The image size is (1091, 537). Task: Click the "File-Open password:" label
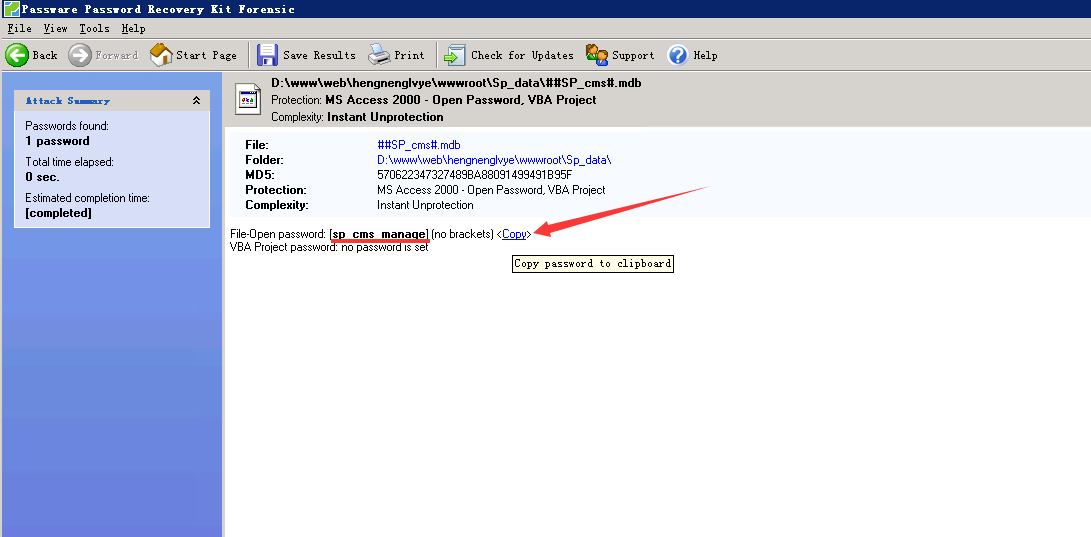coord(278,234)
